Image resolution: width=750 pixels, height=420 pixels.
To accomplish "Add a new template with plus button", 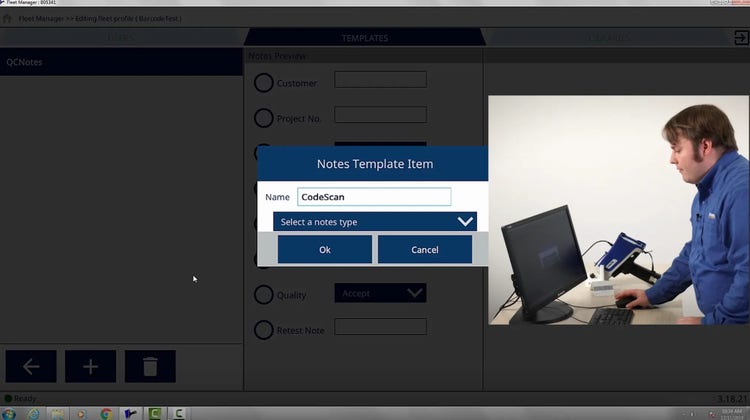I will [90, 366].
